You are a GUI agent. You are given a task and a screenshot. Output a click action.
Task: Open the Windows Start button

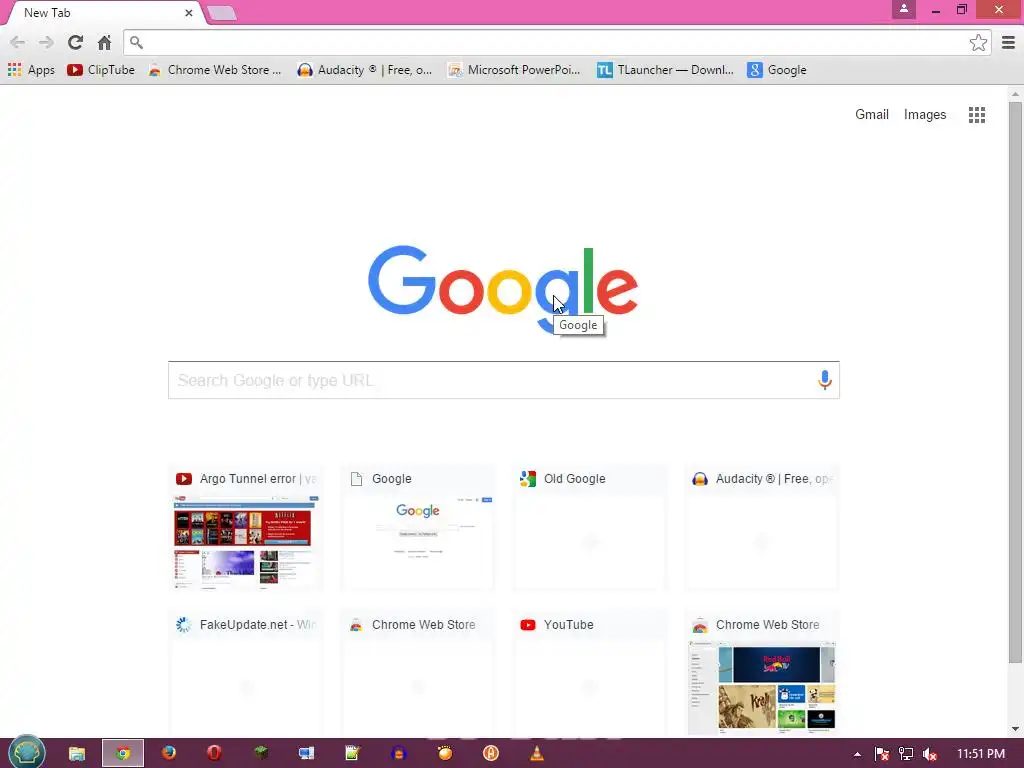point(26,753)
